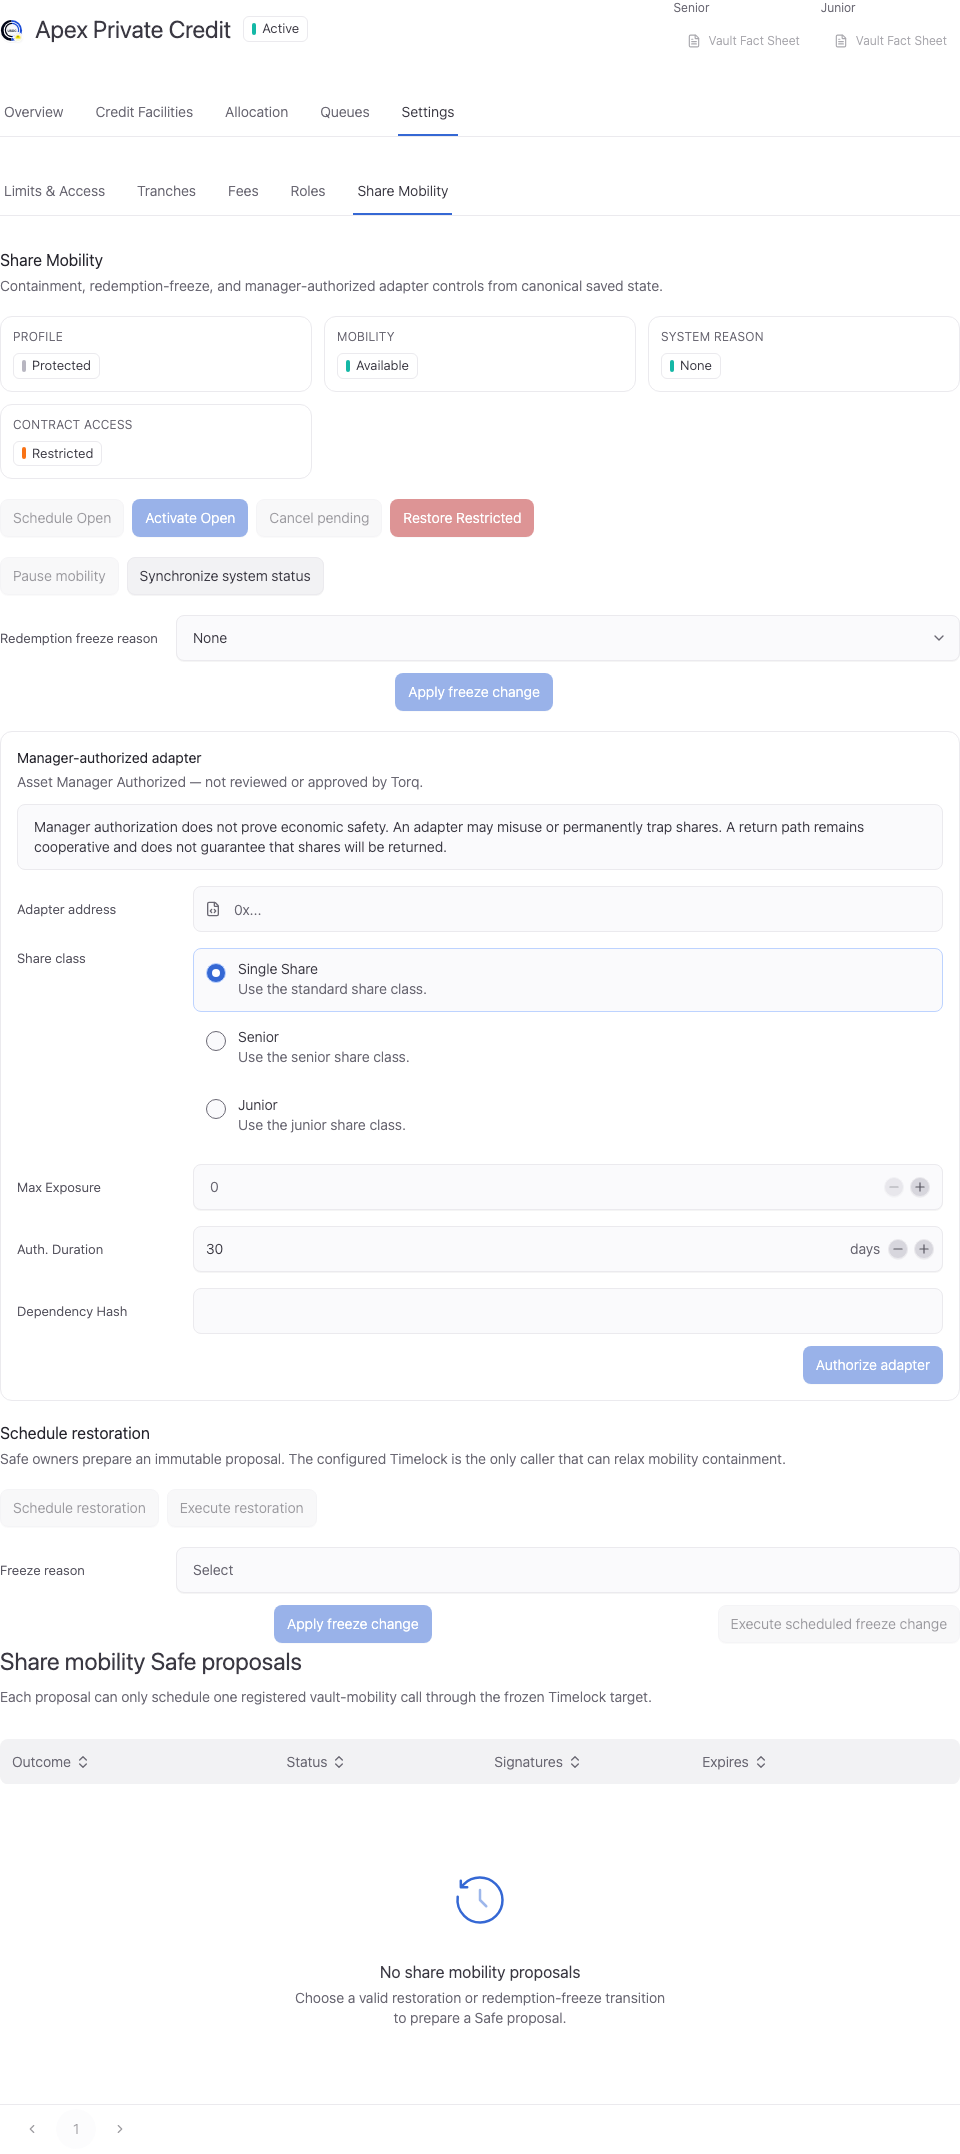Focus the Auth. Duration input field
The image size is (960, 2154).
(568, 1249)
